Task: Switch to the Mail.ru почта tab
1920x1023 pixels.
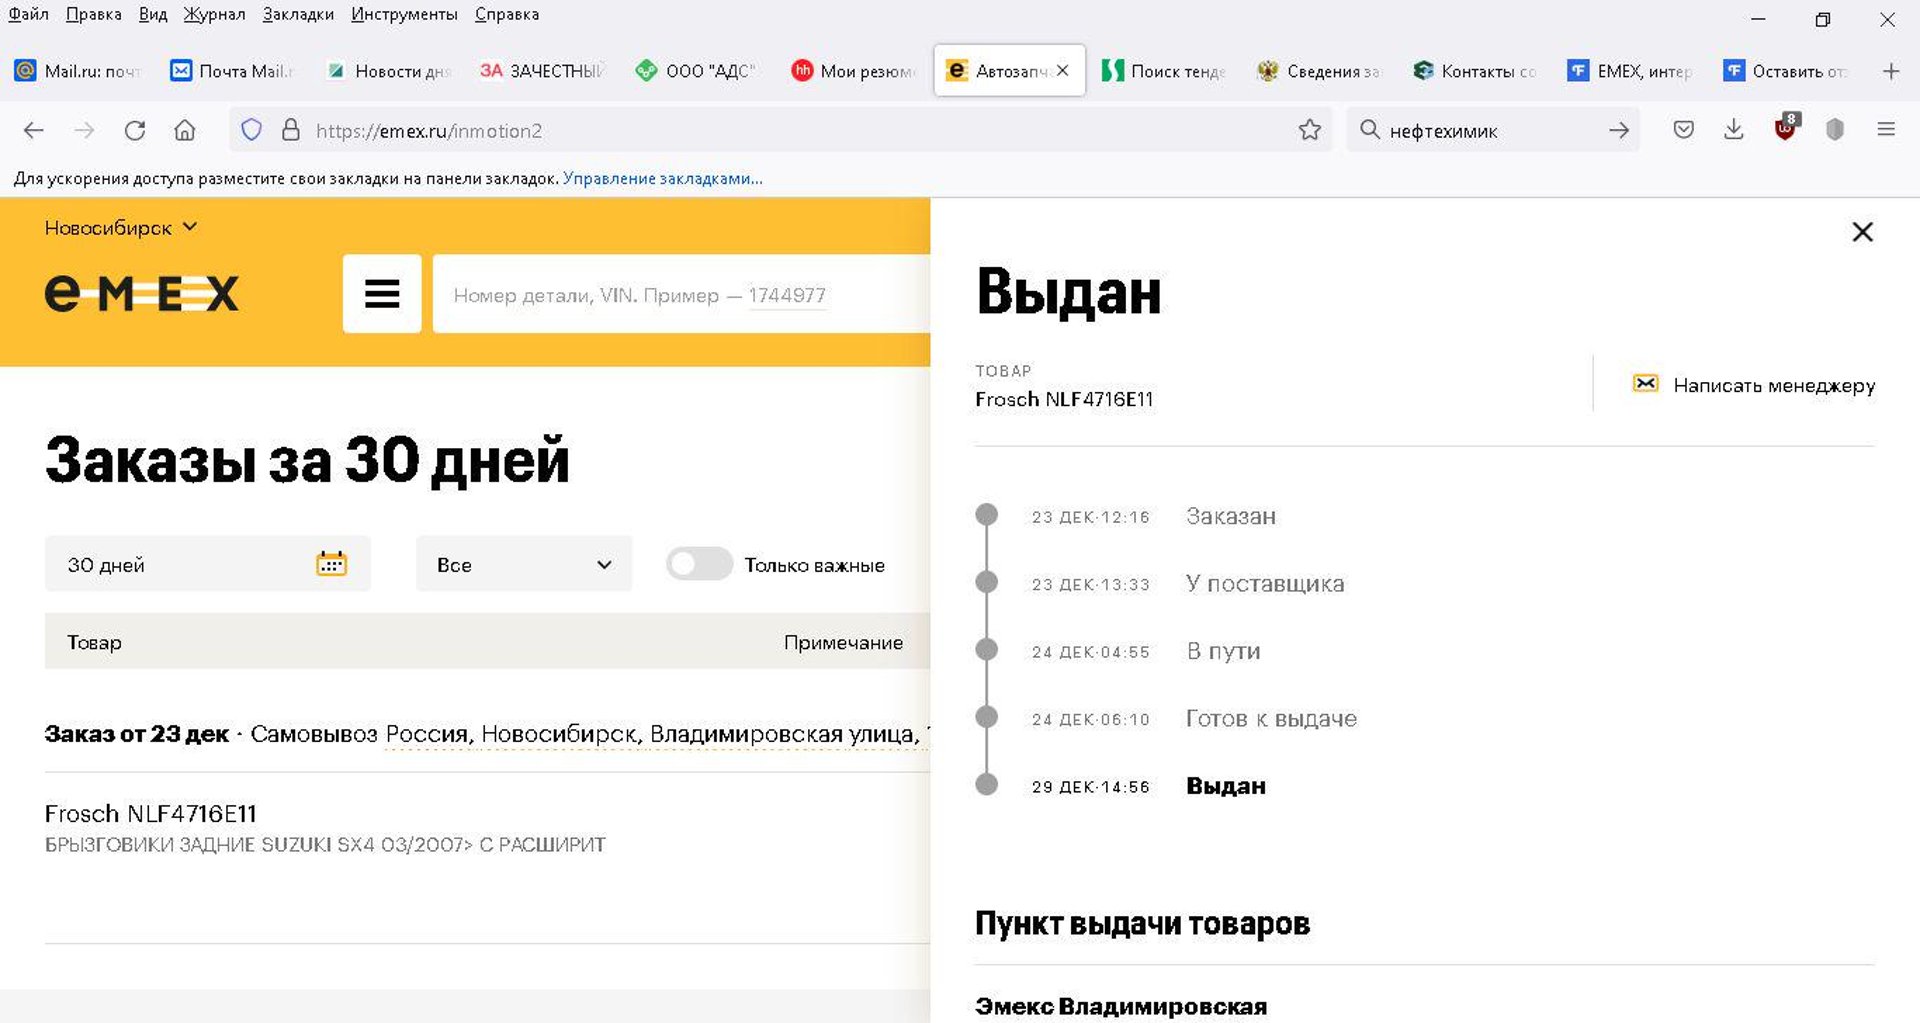Action: pyautogui.click(x=80, y=71)
